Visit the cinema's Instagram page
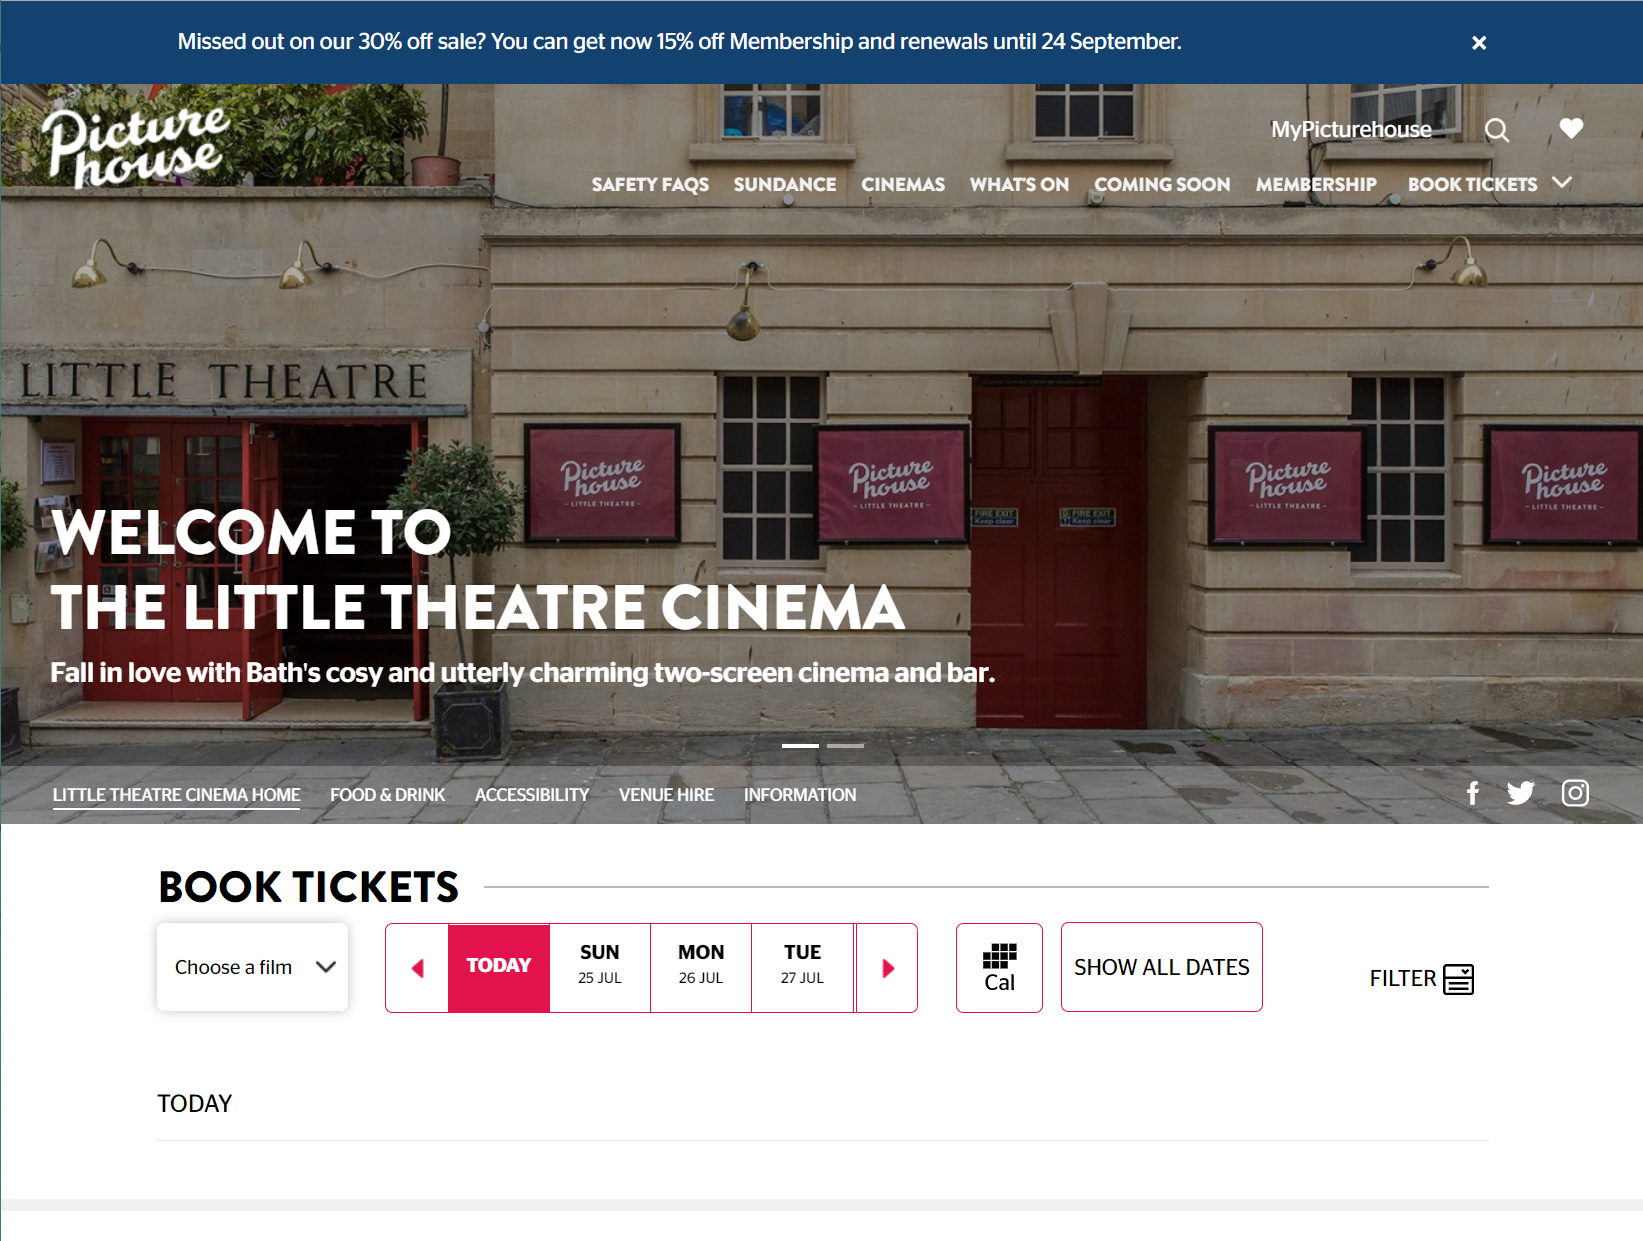1643x1241 pixels. tap(1575, 793)
